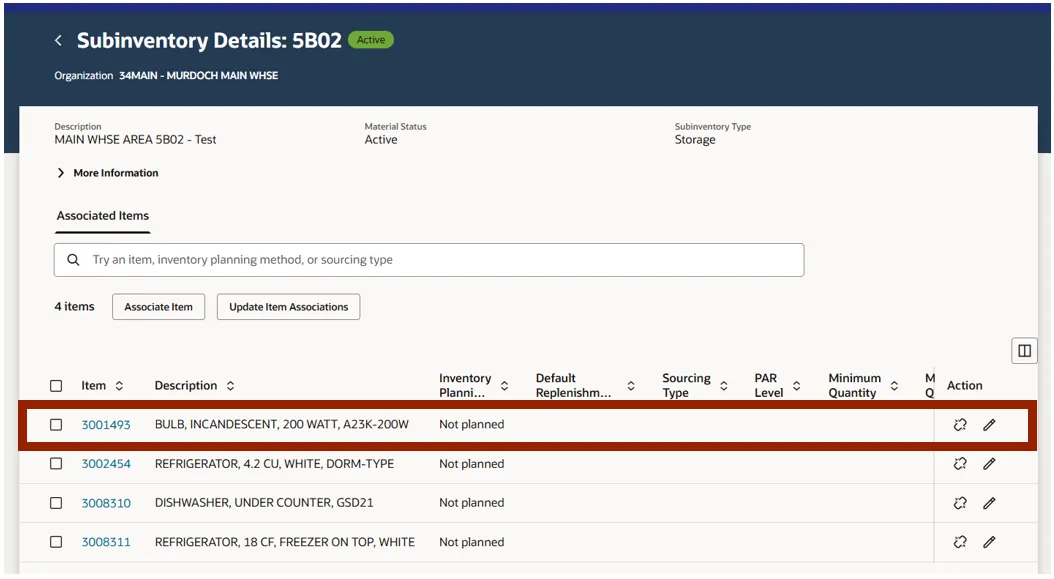The width and height of the screenshot is (1054, 579).
Task: Sort by the Description column arrows
Action: [x=230, y=386]
